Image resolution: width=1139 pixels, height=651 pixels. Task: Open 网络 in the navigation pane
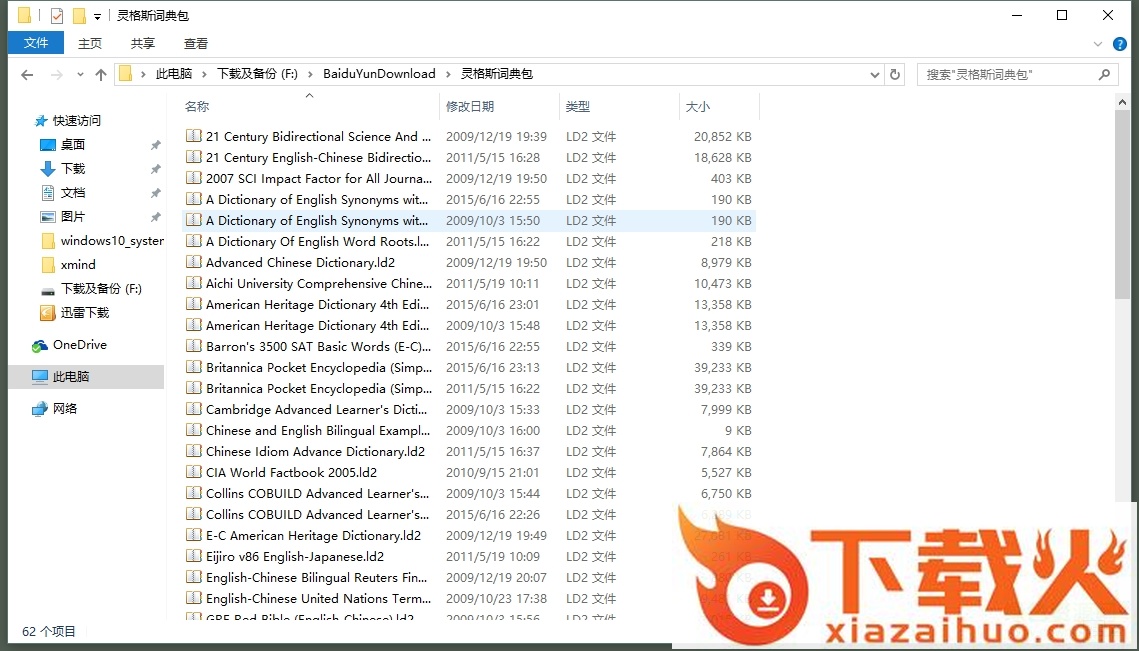[64, 409]
